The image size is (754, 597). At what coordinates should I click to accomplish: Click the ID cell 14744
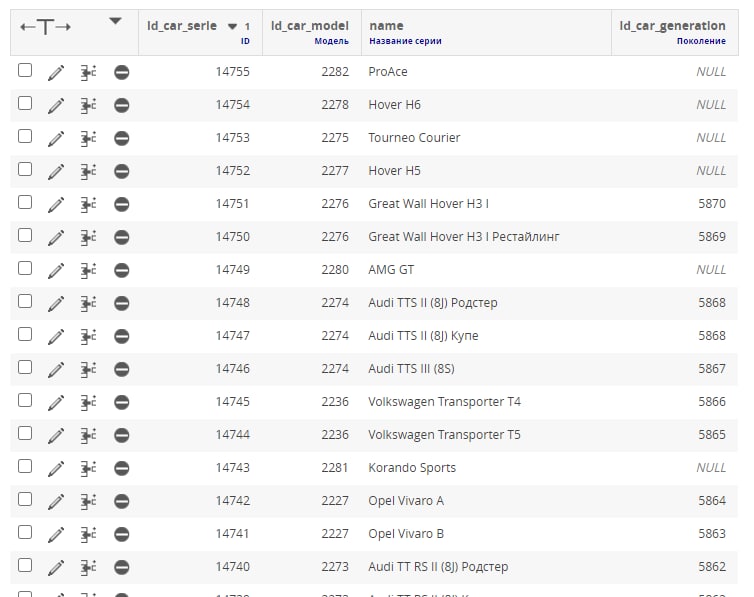(x=232, y=435)
